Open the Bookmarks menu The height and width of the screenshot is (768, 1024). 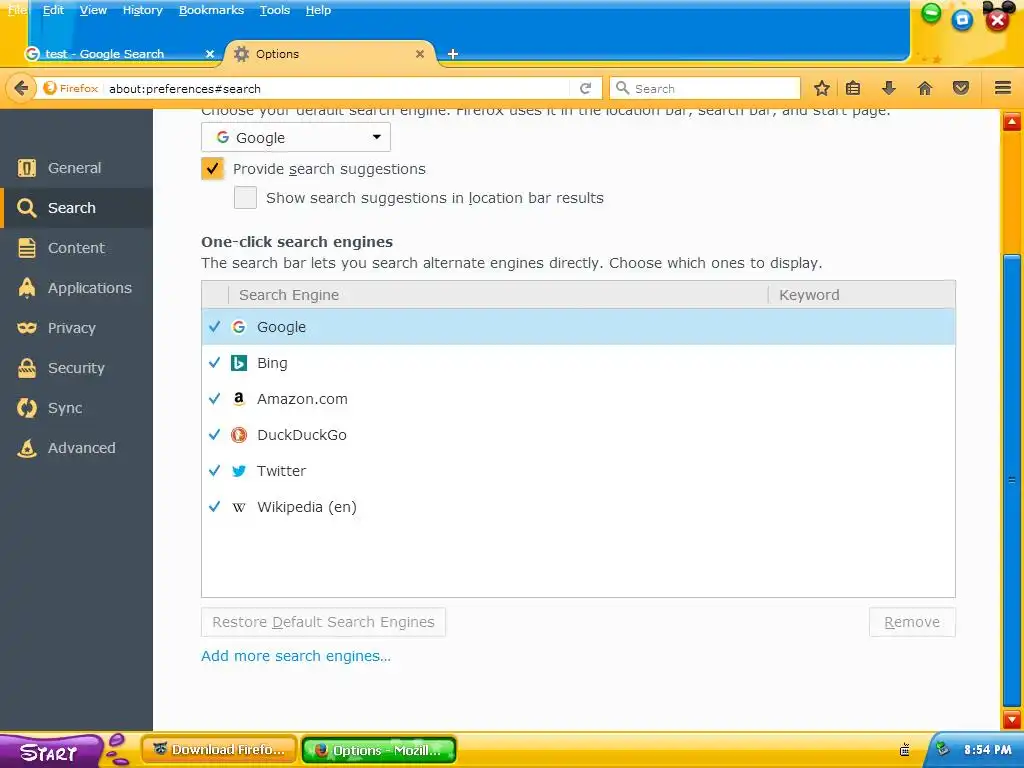click(x=211, y=10)
